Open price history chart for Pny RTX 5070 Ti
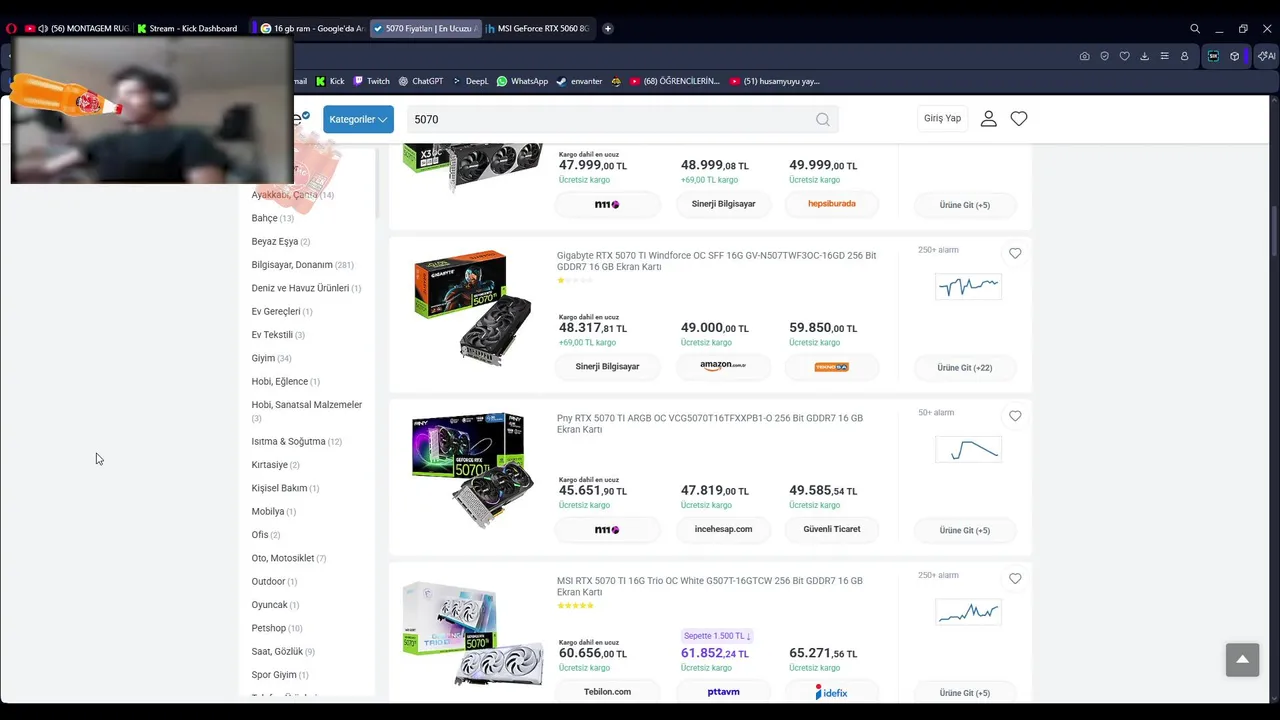The image size is (1280, 720). pos(968,450)
